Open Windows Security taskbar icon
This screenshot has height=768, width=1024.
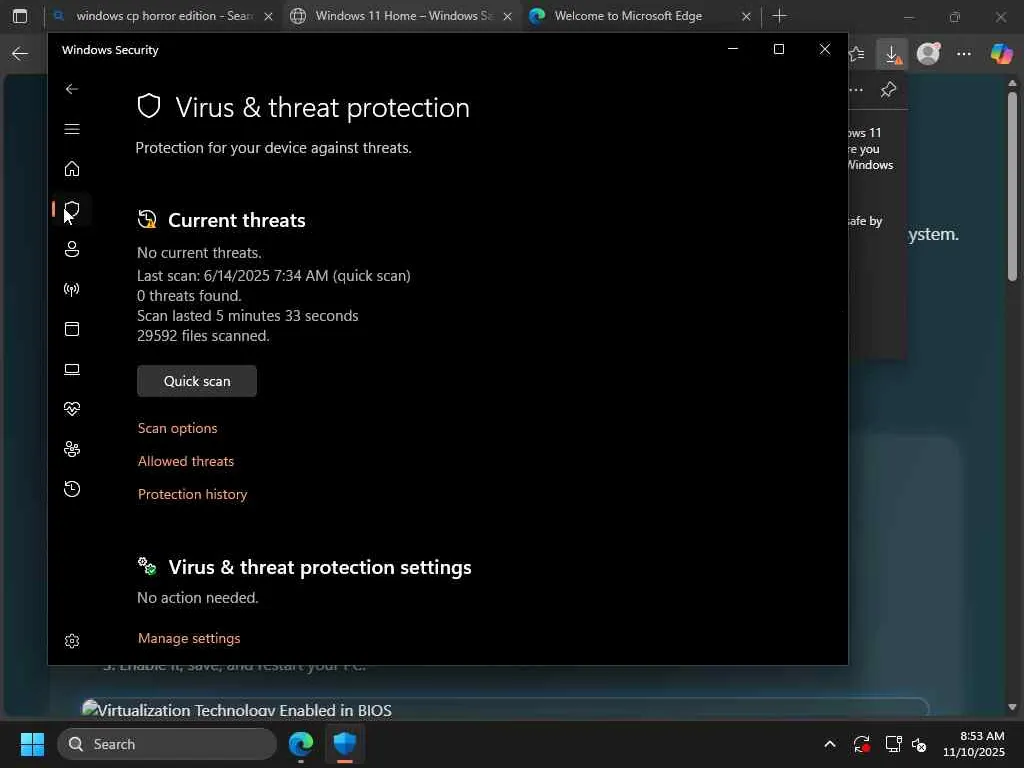point(345,744)
